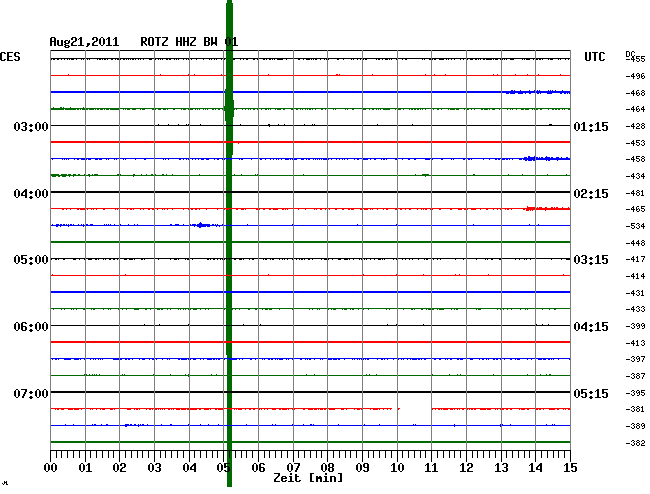
Task: Click the DC offset value -417
Action: [x=635, y=259]
